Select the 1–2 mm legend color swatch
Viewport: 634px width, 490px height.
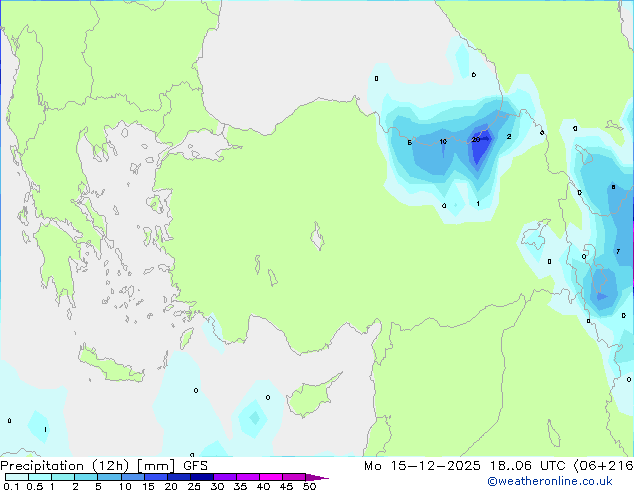[63, 477]
